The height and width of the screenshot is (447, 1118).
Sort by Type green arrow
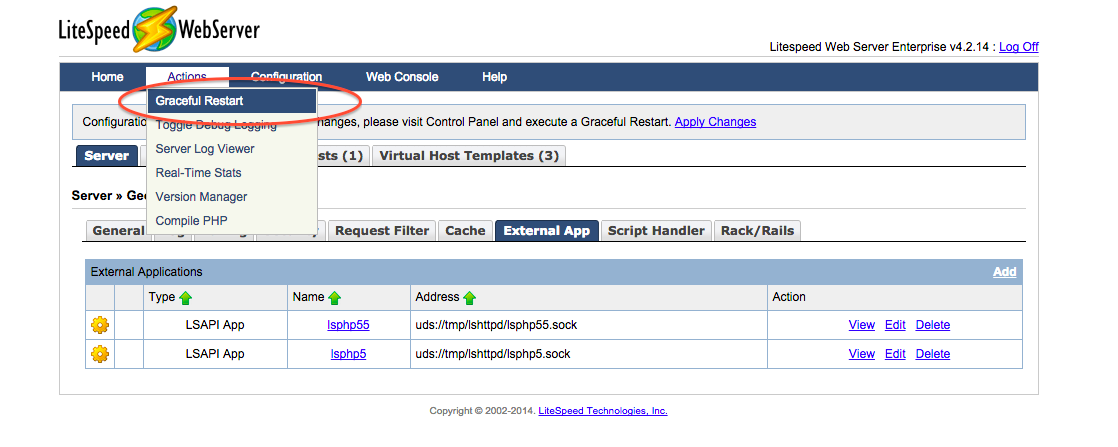coord(185,297)
